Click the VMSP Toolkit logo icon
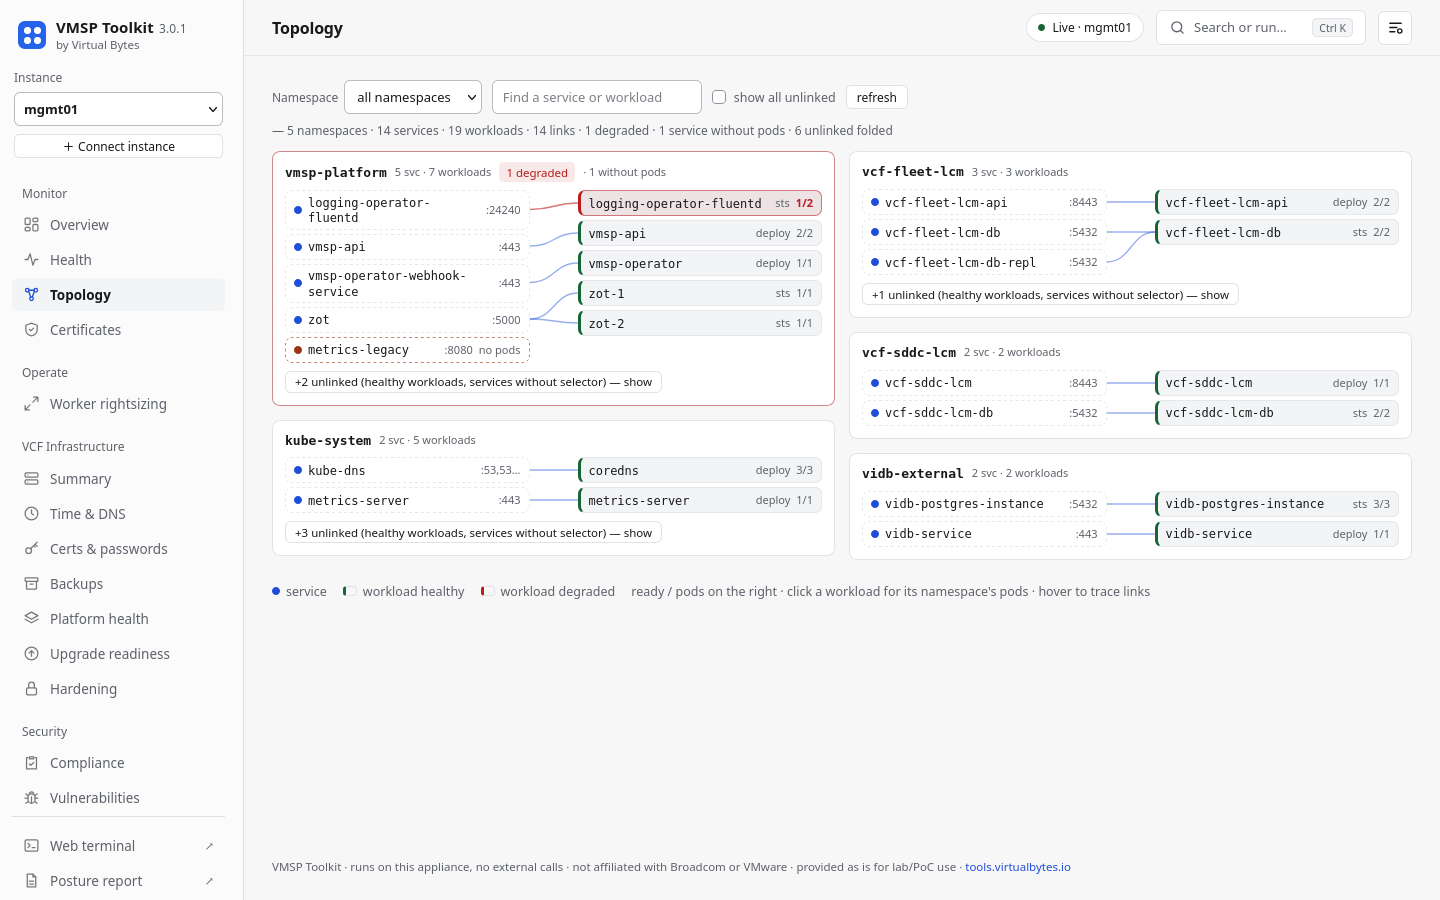The width and height of the screenshot is (1440, 900). pos(32,36)
